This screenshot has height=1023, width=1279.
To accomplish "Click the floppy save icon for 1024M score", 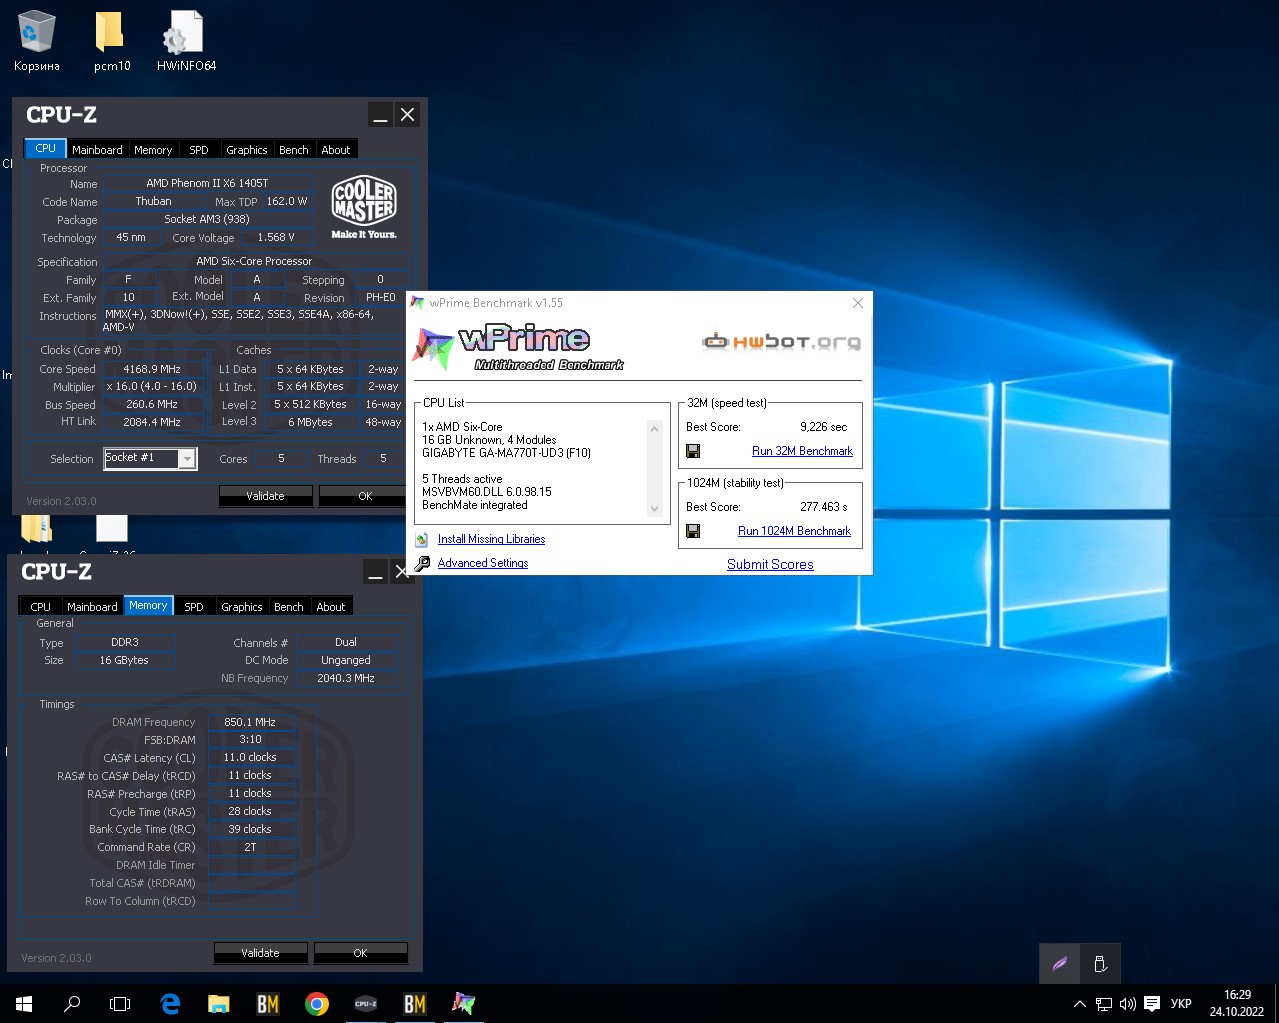I will coord(693,531).
